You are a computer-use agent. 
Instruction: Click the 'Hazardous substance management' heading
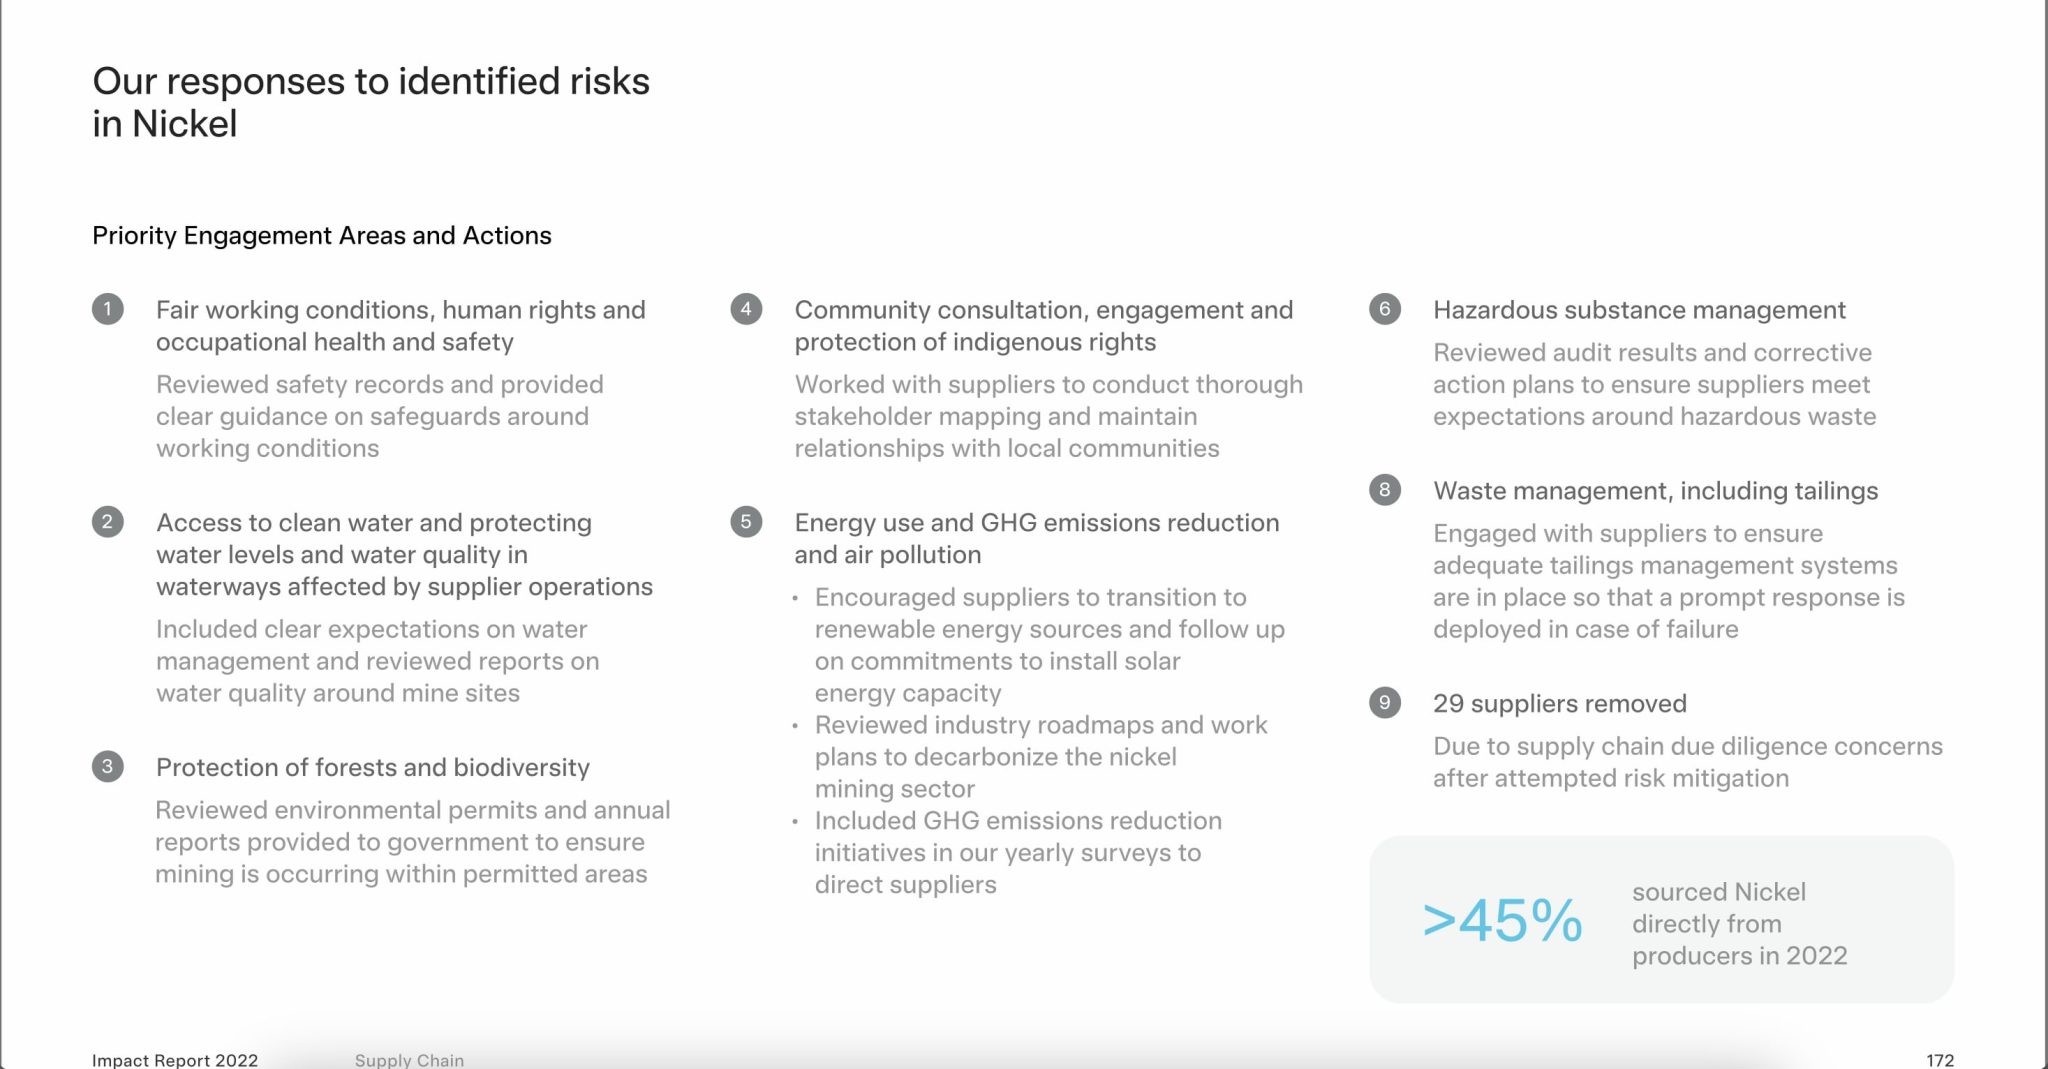(x=1639, y=310)
